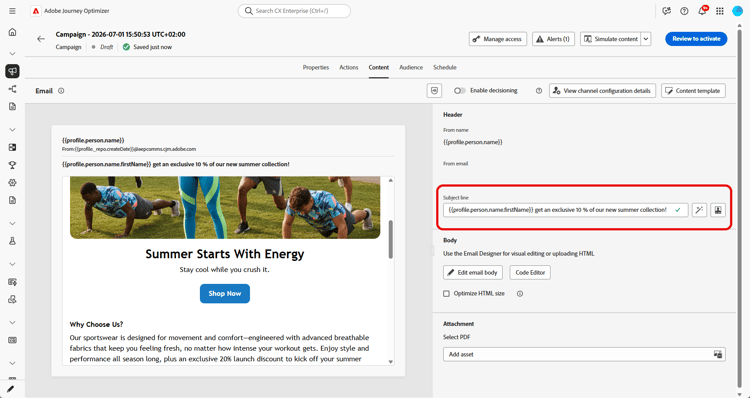Click the "Saved just now" status text
Viewport: 750px width, 398px height.
pyautogui.click(x=153, y=47)
